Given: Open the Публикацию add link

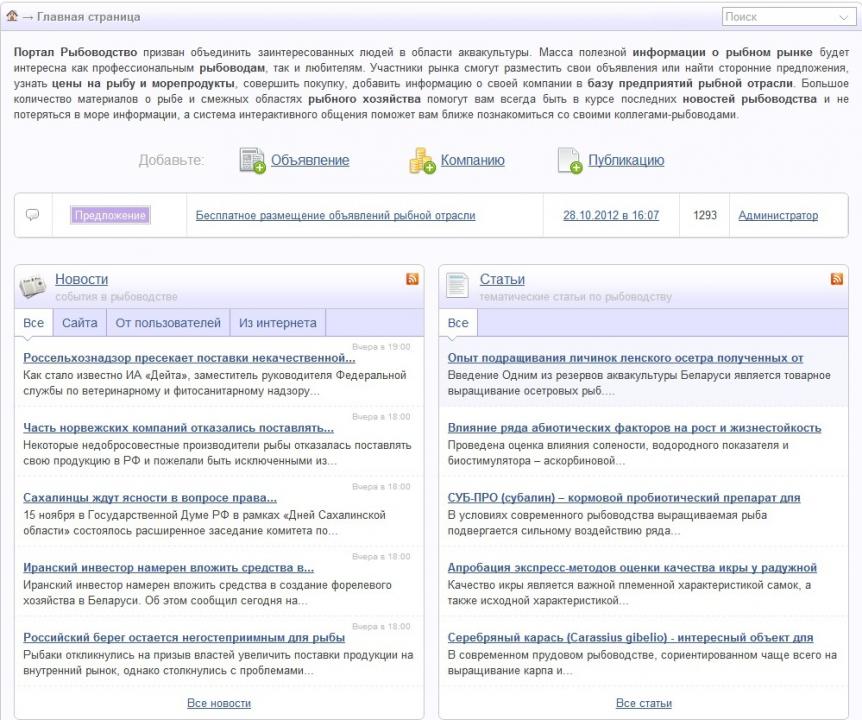Looking at the screenshot, I should 626,160.
